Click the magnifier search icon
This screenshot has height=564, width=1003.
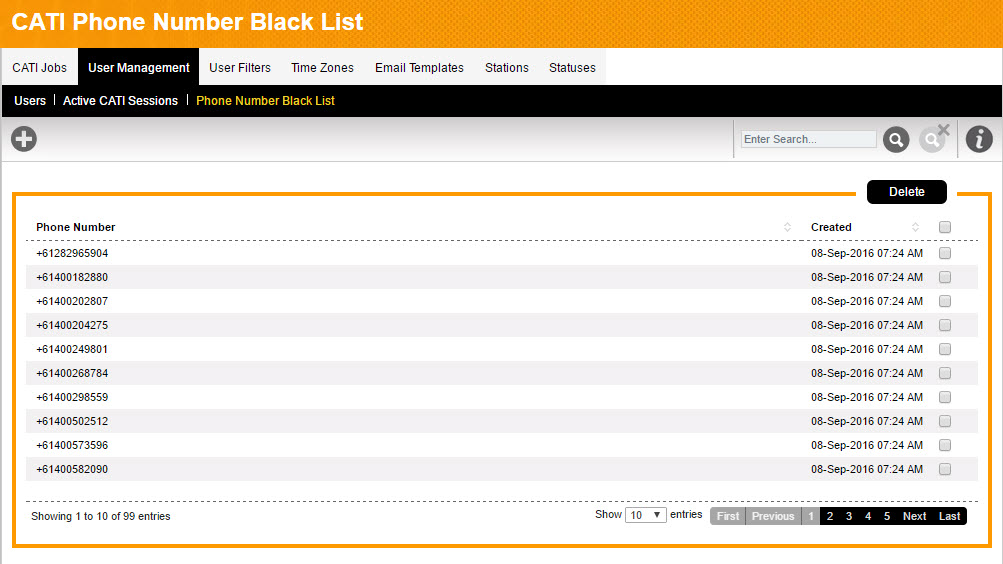(896, 140)
